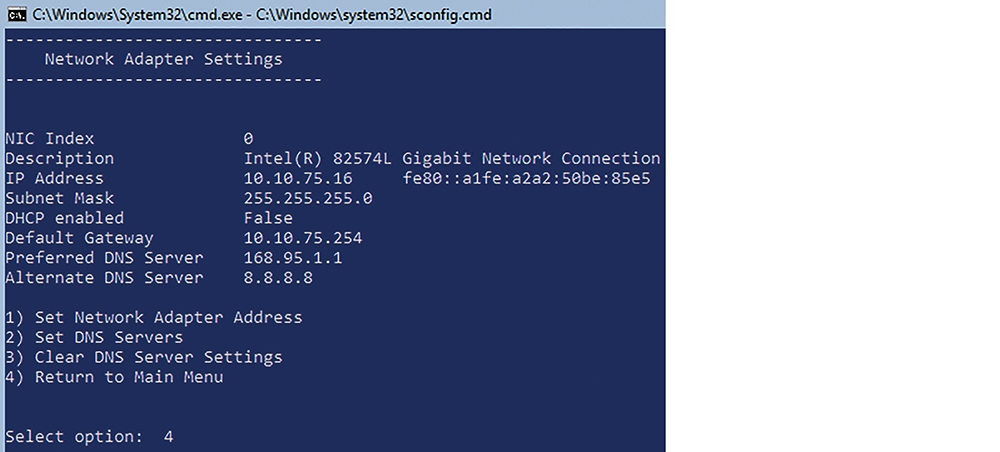
Task: Click the NIC Index value 0
Action: pyautogui.click(x=248, y=138)
